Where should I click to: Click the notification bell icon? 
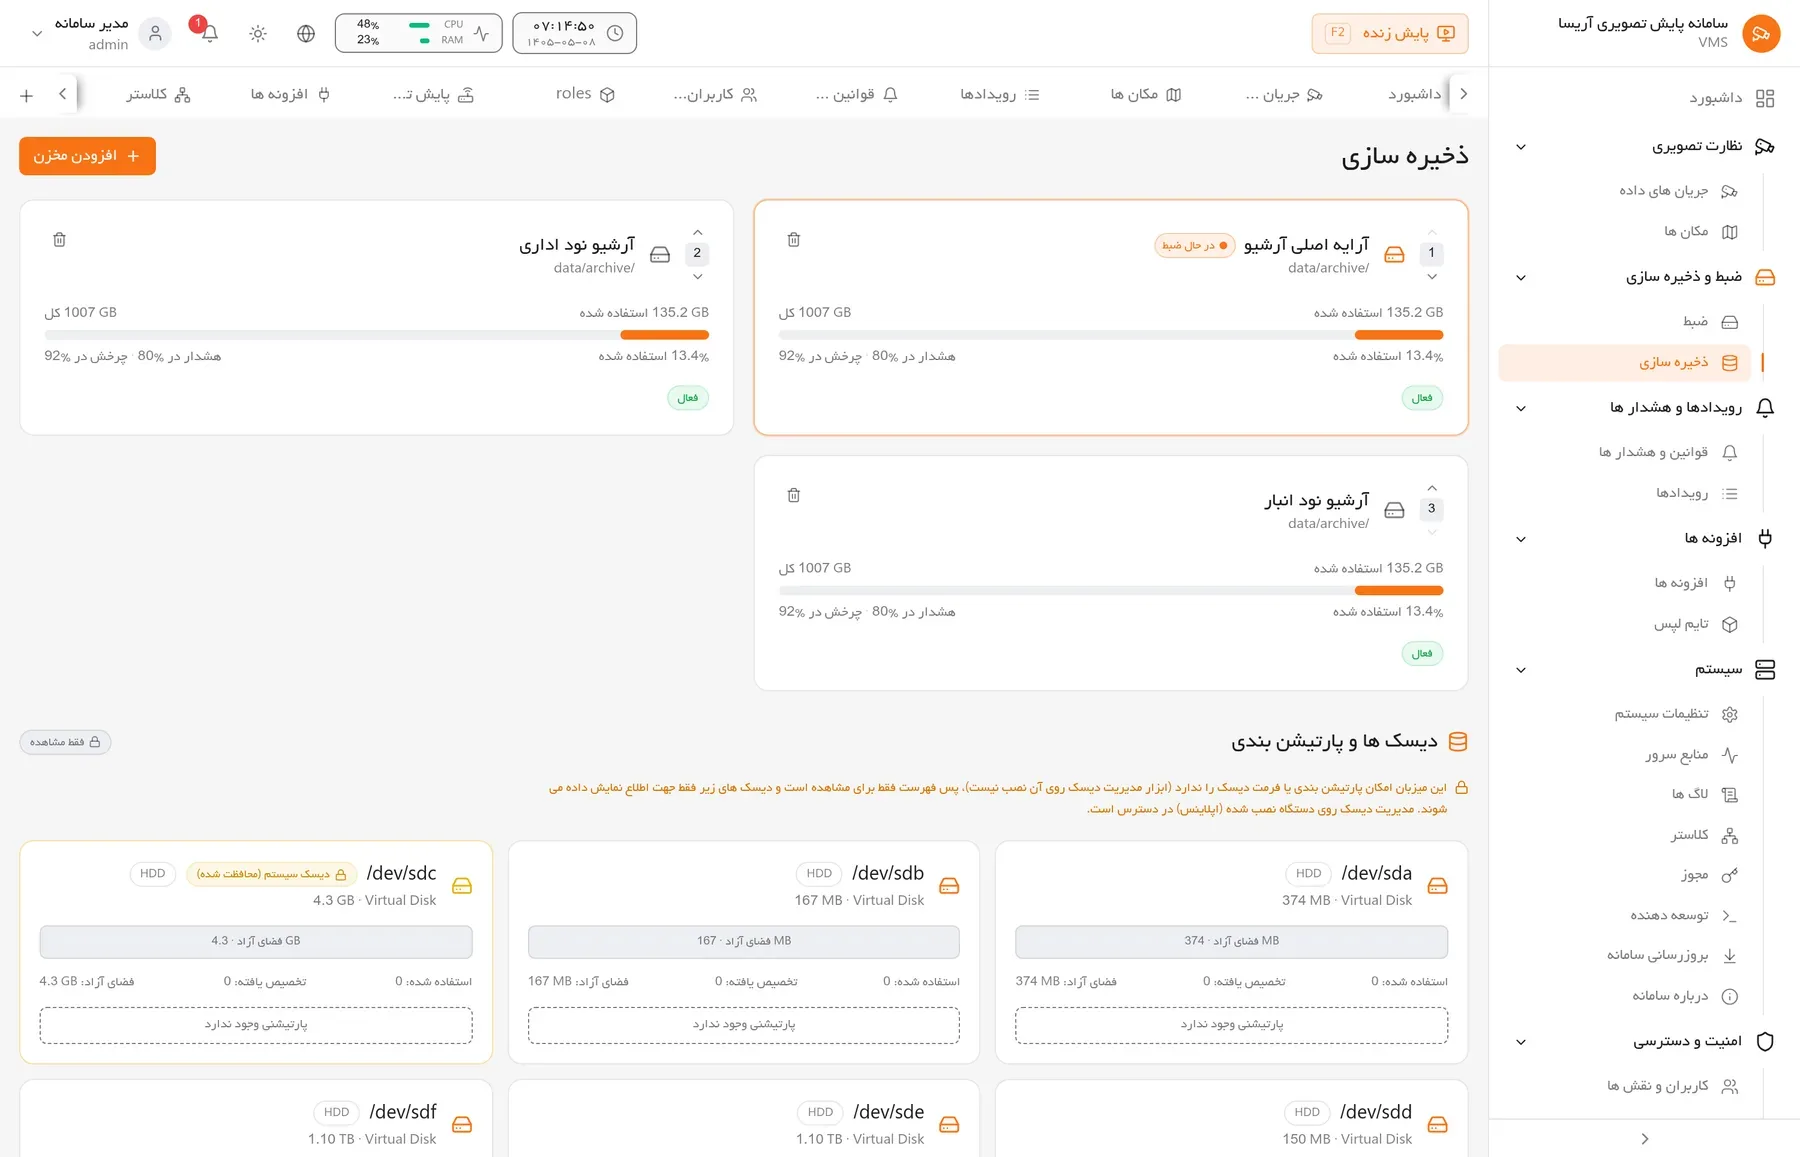209,33
